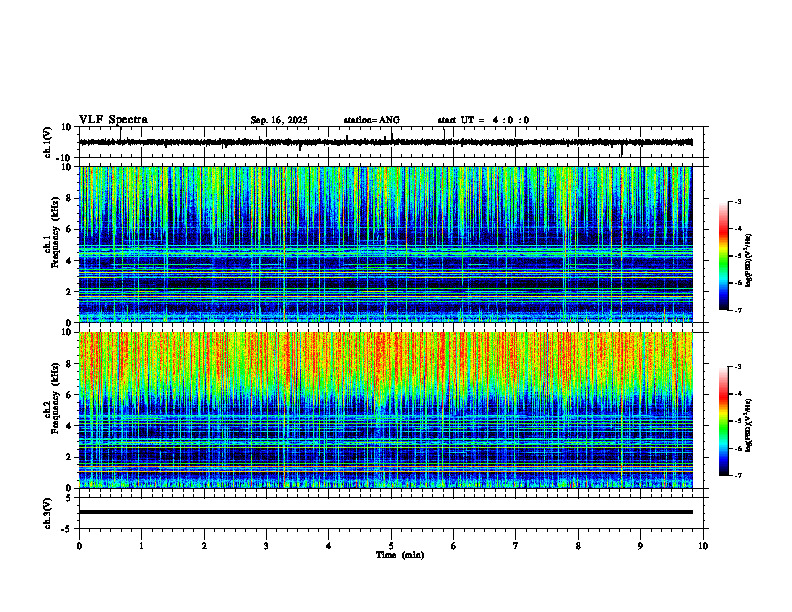The height and width of the screenshot is (612, 792).
Task: Click the ch.1 colorbar label "log(PSD)(V²/Hz)"
Action: pyautogui.click(x=749, y=261)
